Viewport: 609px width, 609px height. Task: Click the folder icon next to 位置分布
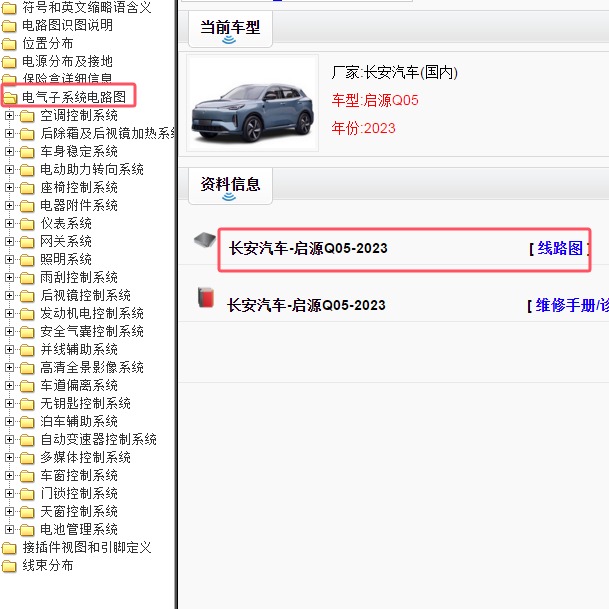pyautogui.click(x=10, y=44)
